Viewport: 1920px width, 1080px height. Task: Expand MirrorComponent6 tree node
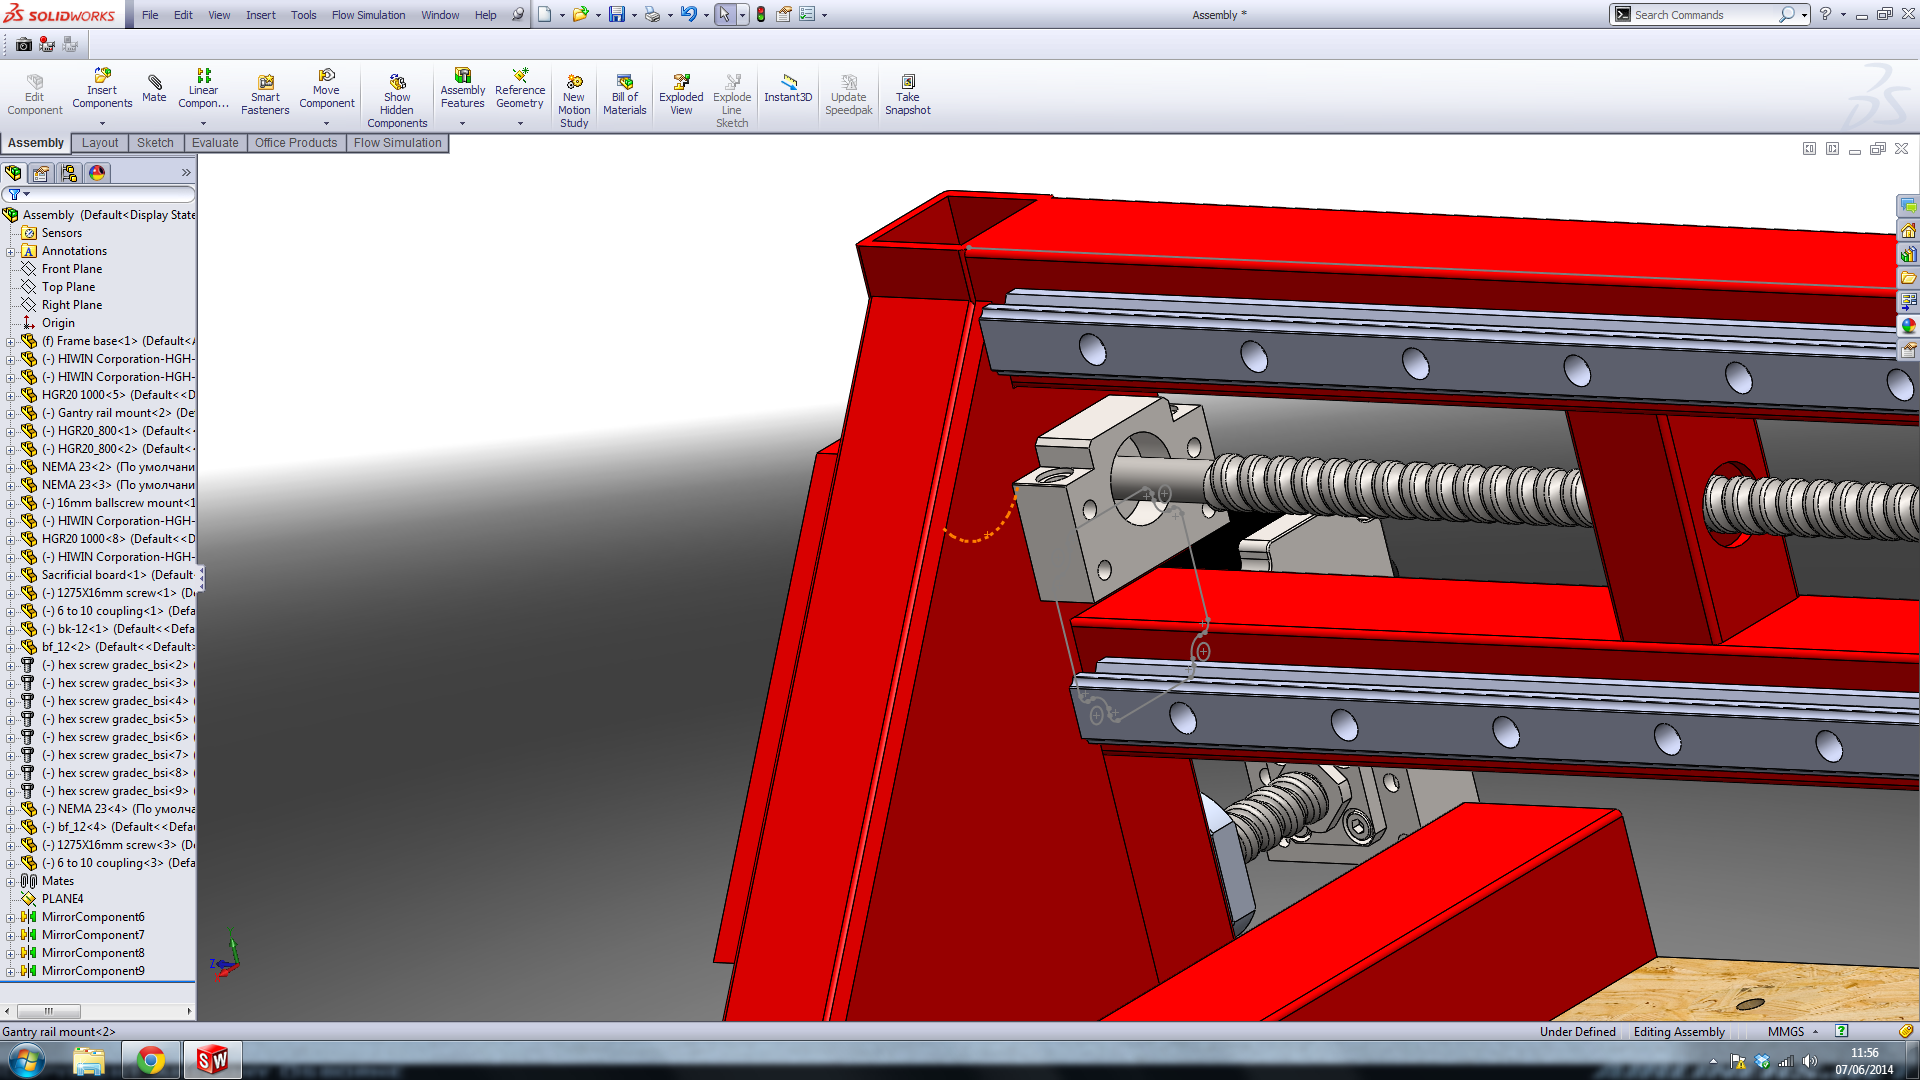[10, 917]
